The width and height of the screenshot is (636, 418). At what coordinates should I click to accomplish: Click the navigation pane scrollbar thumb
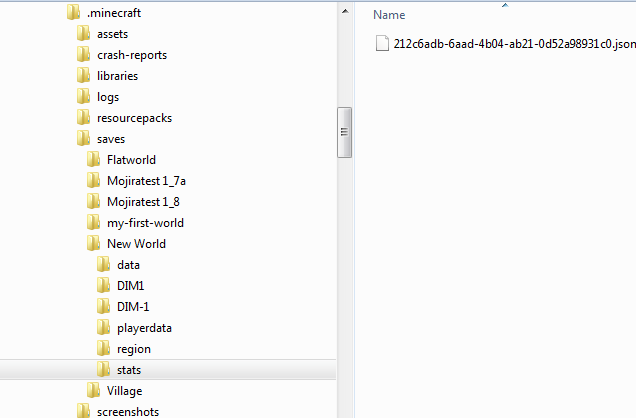[x=344, y=132]
